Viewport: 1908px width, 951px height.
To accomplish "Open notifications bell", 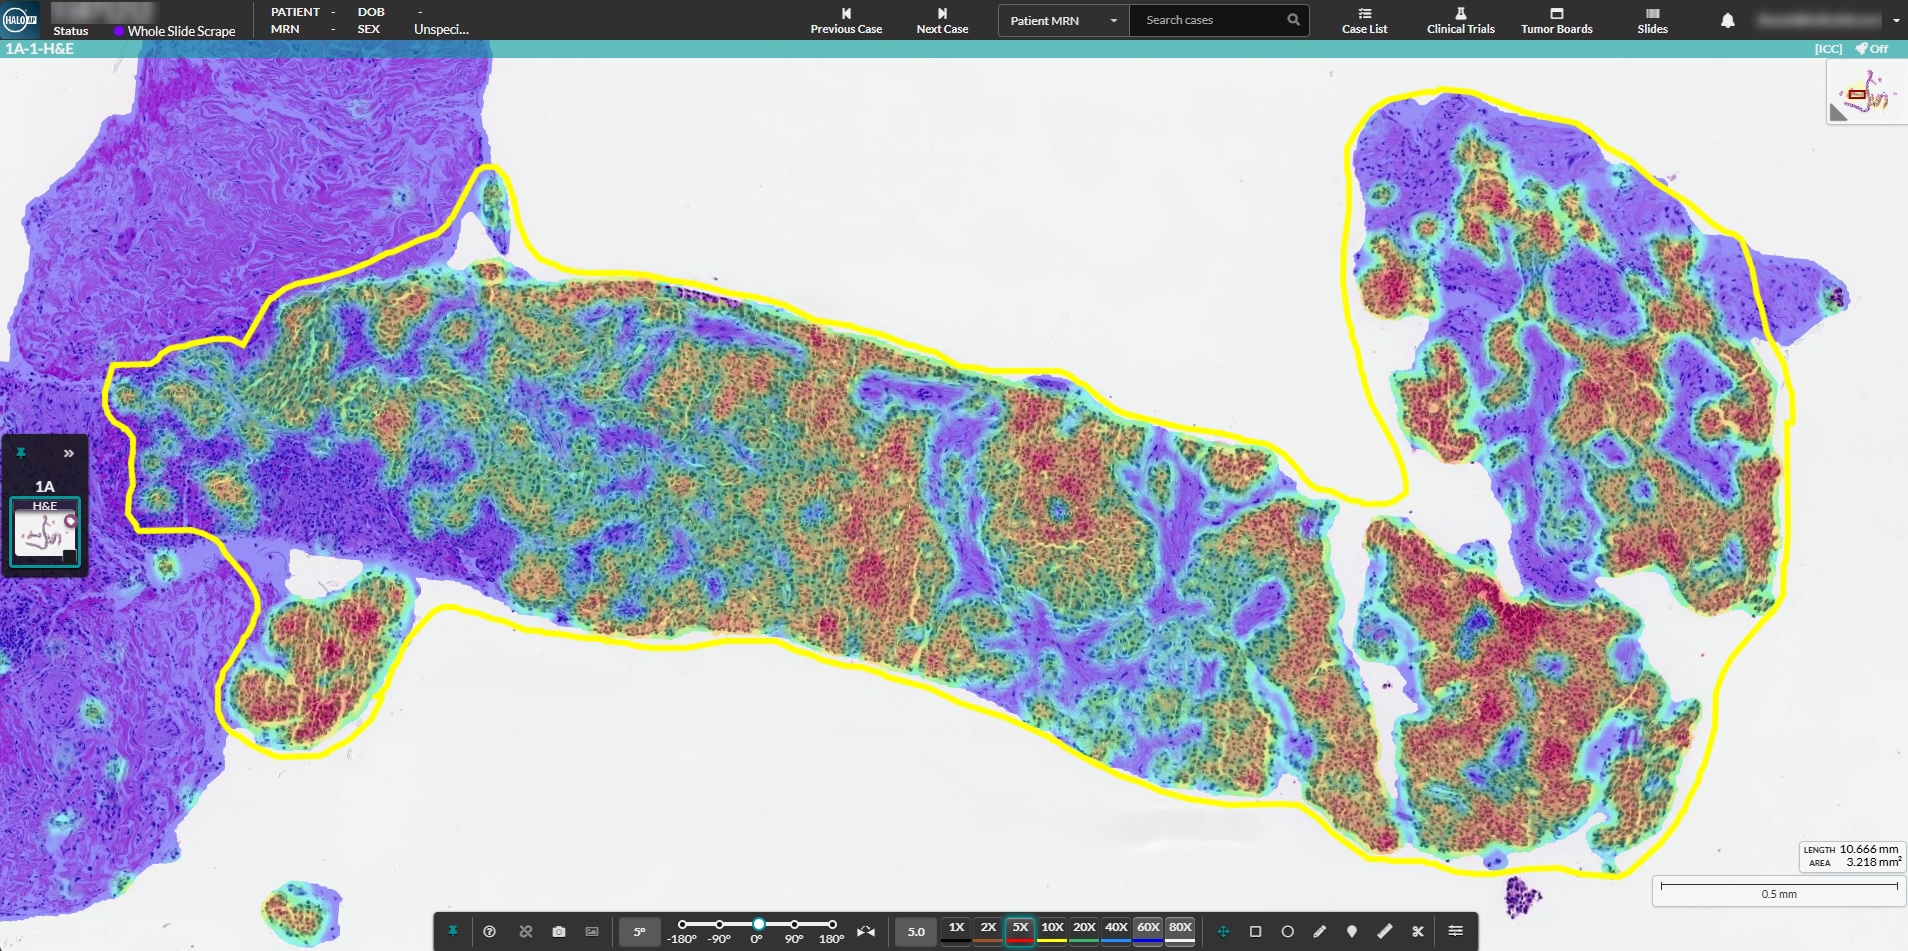I will coord(1727,20).
